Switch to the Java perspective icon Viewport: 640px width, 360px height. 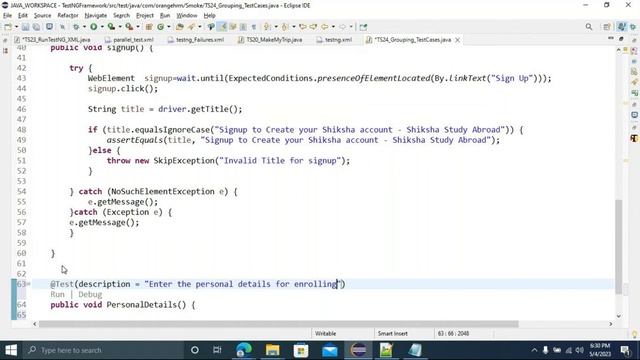click(621, 27)
